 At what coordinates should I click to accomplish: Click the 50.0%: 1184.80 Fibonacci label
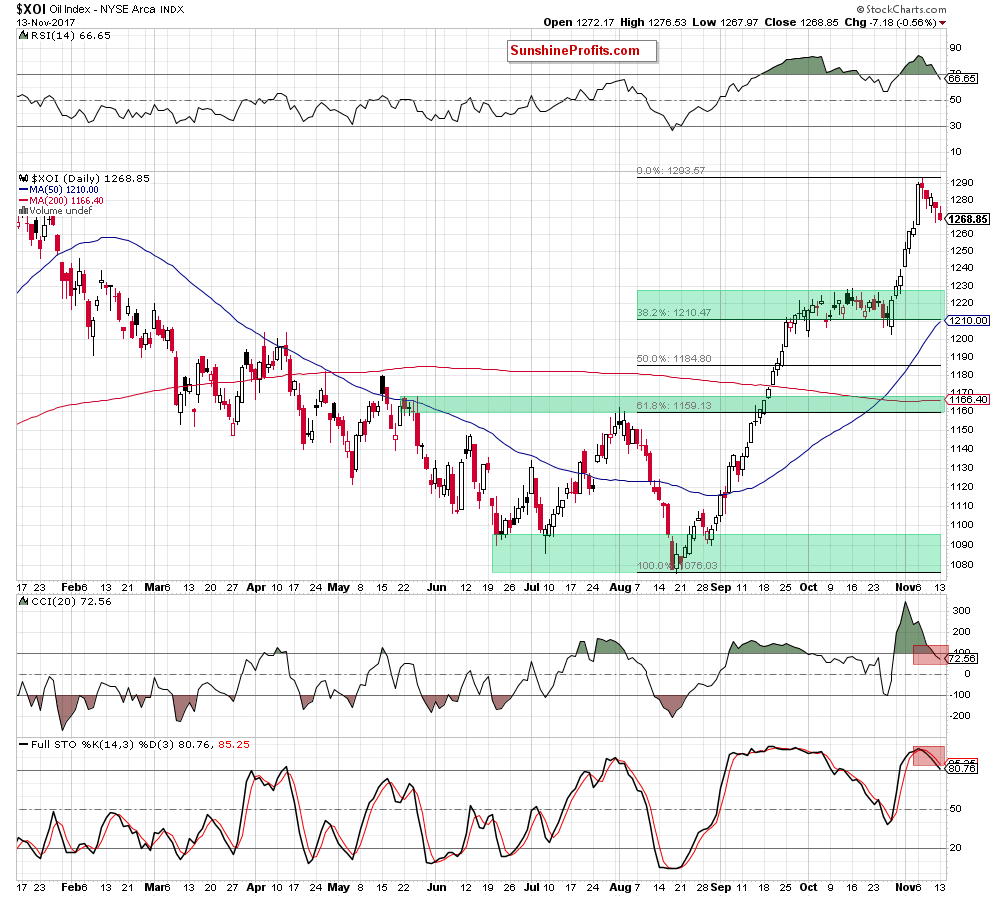click(674, 359)
